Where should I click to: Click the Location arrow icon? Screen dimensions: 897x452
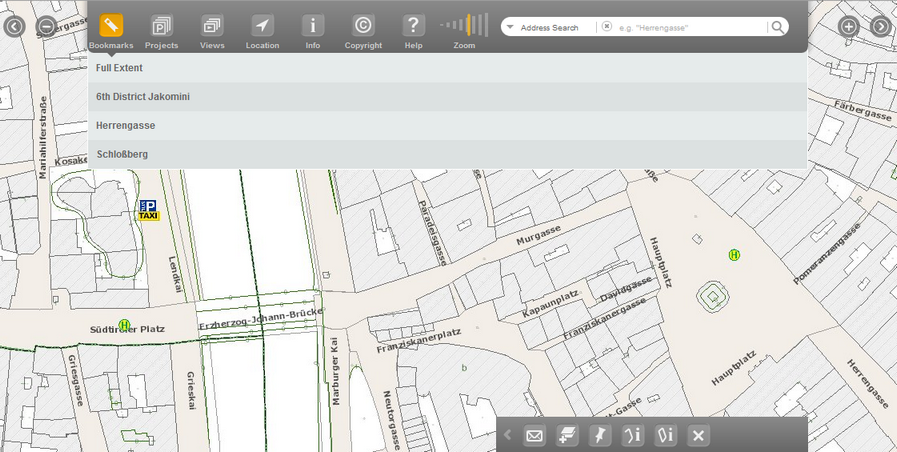262,26
